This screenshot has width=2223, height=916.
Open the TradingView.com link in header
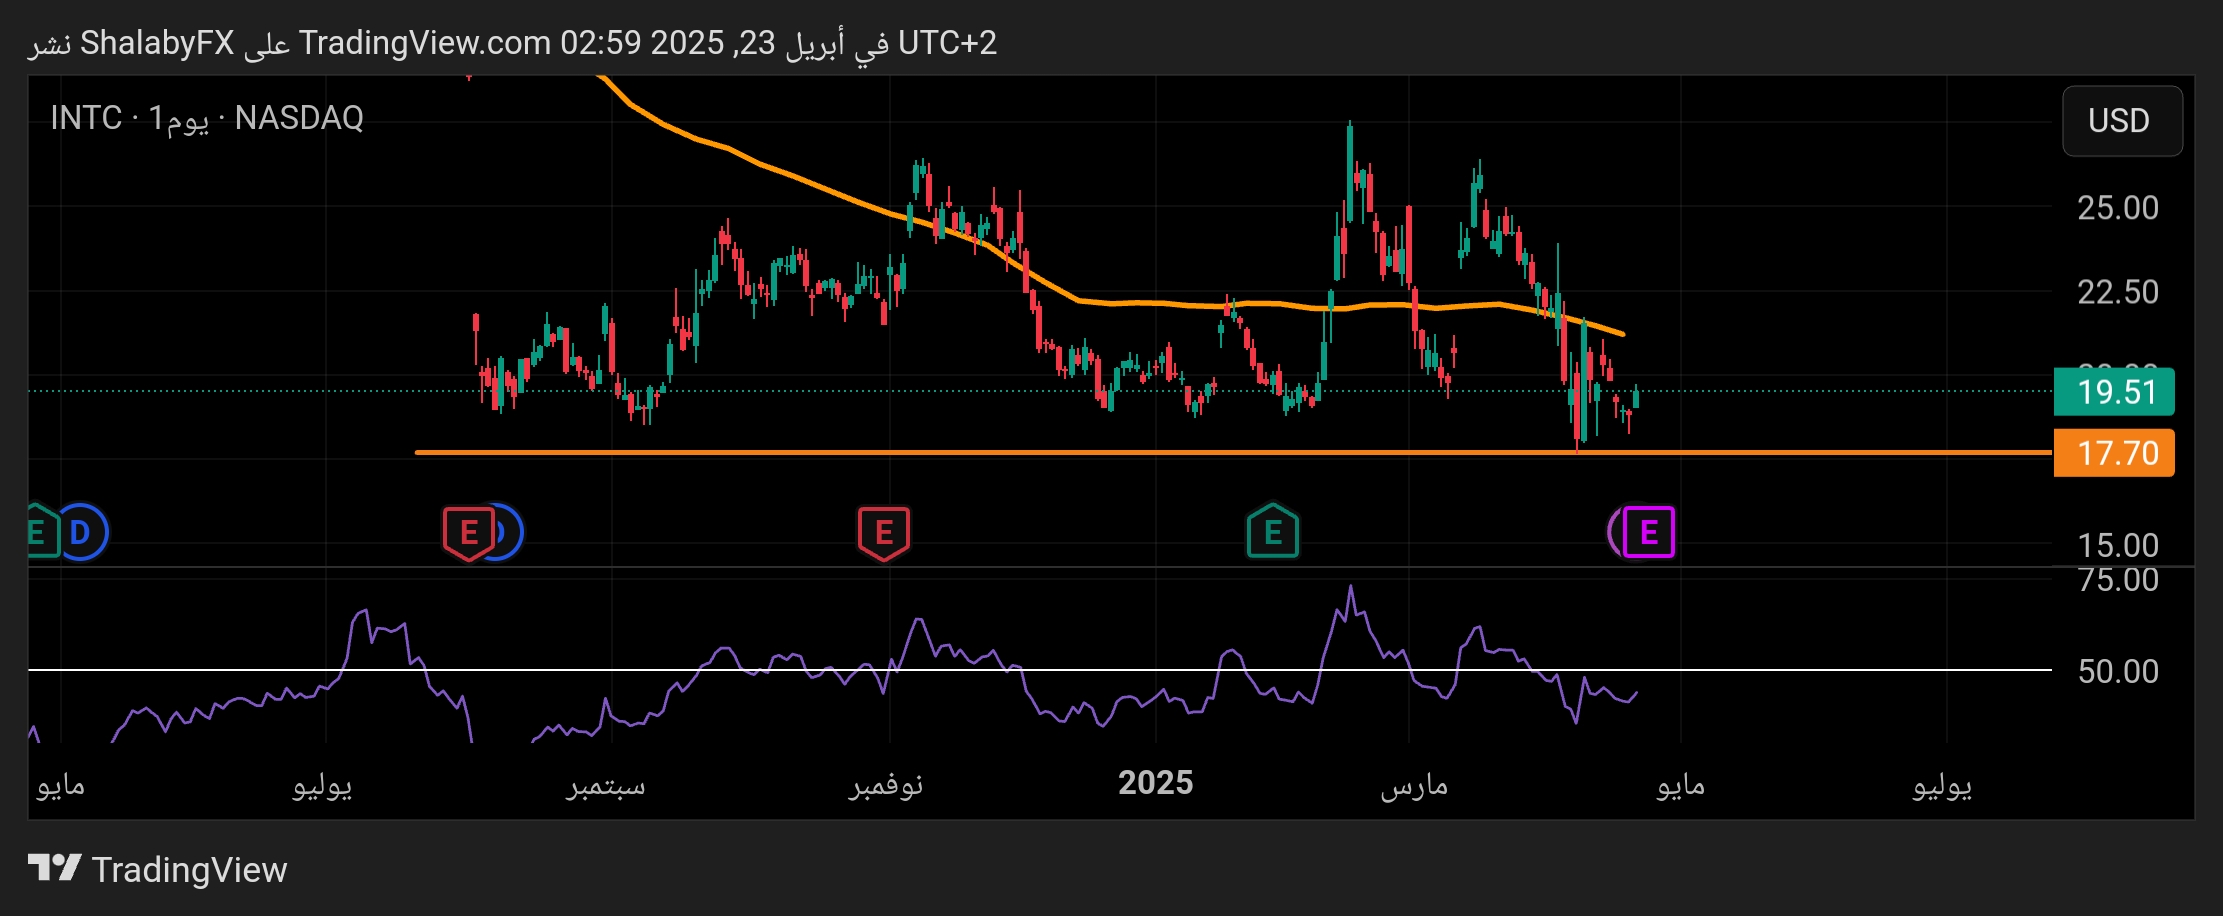(425, 43)
